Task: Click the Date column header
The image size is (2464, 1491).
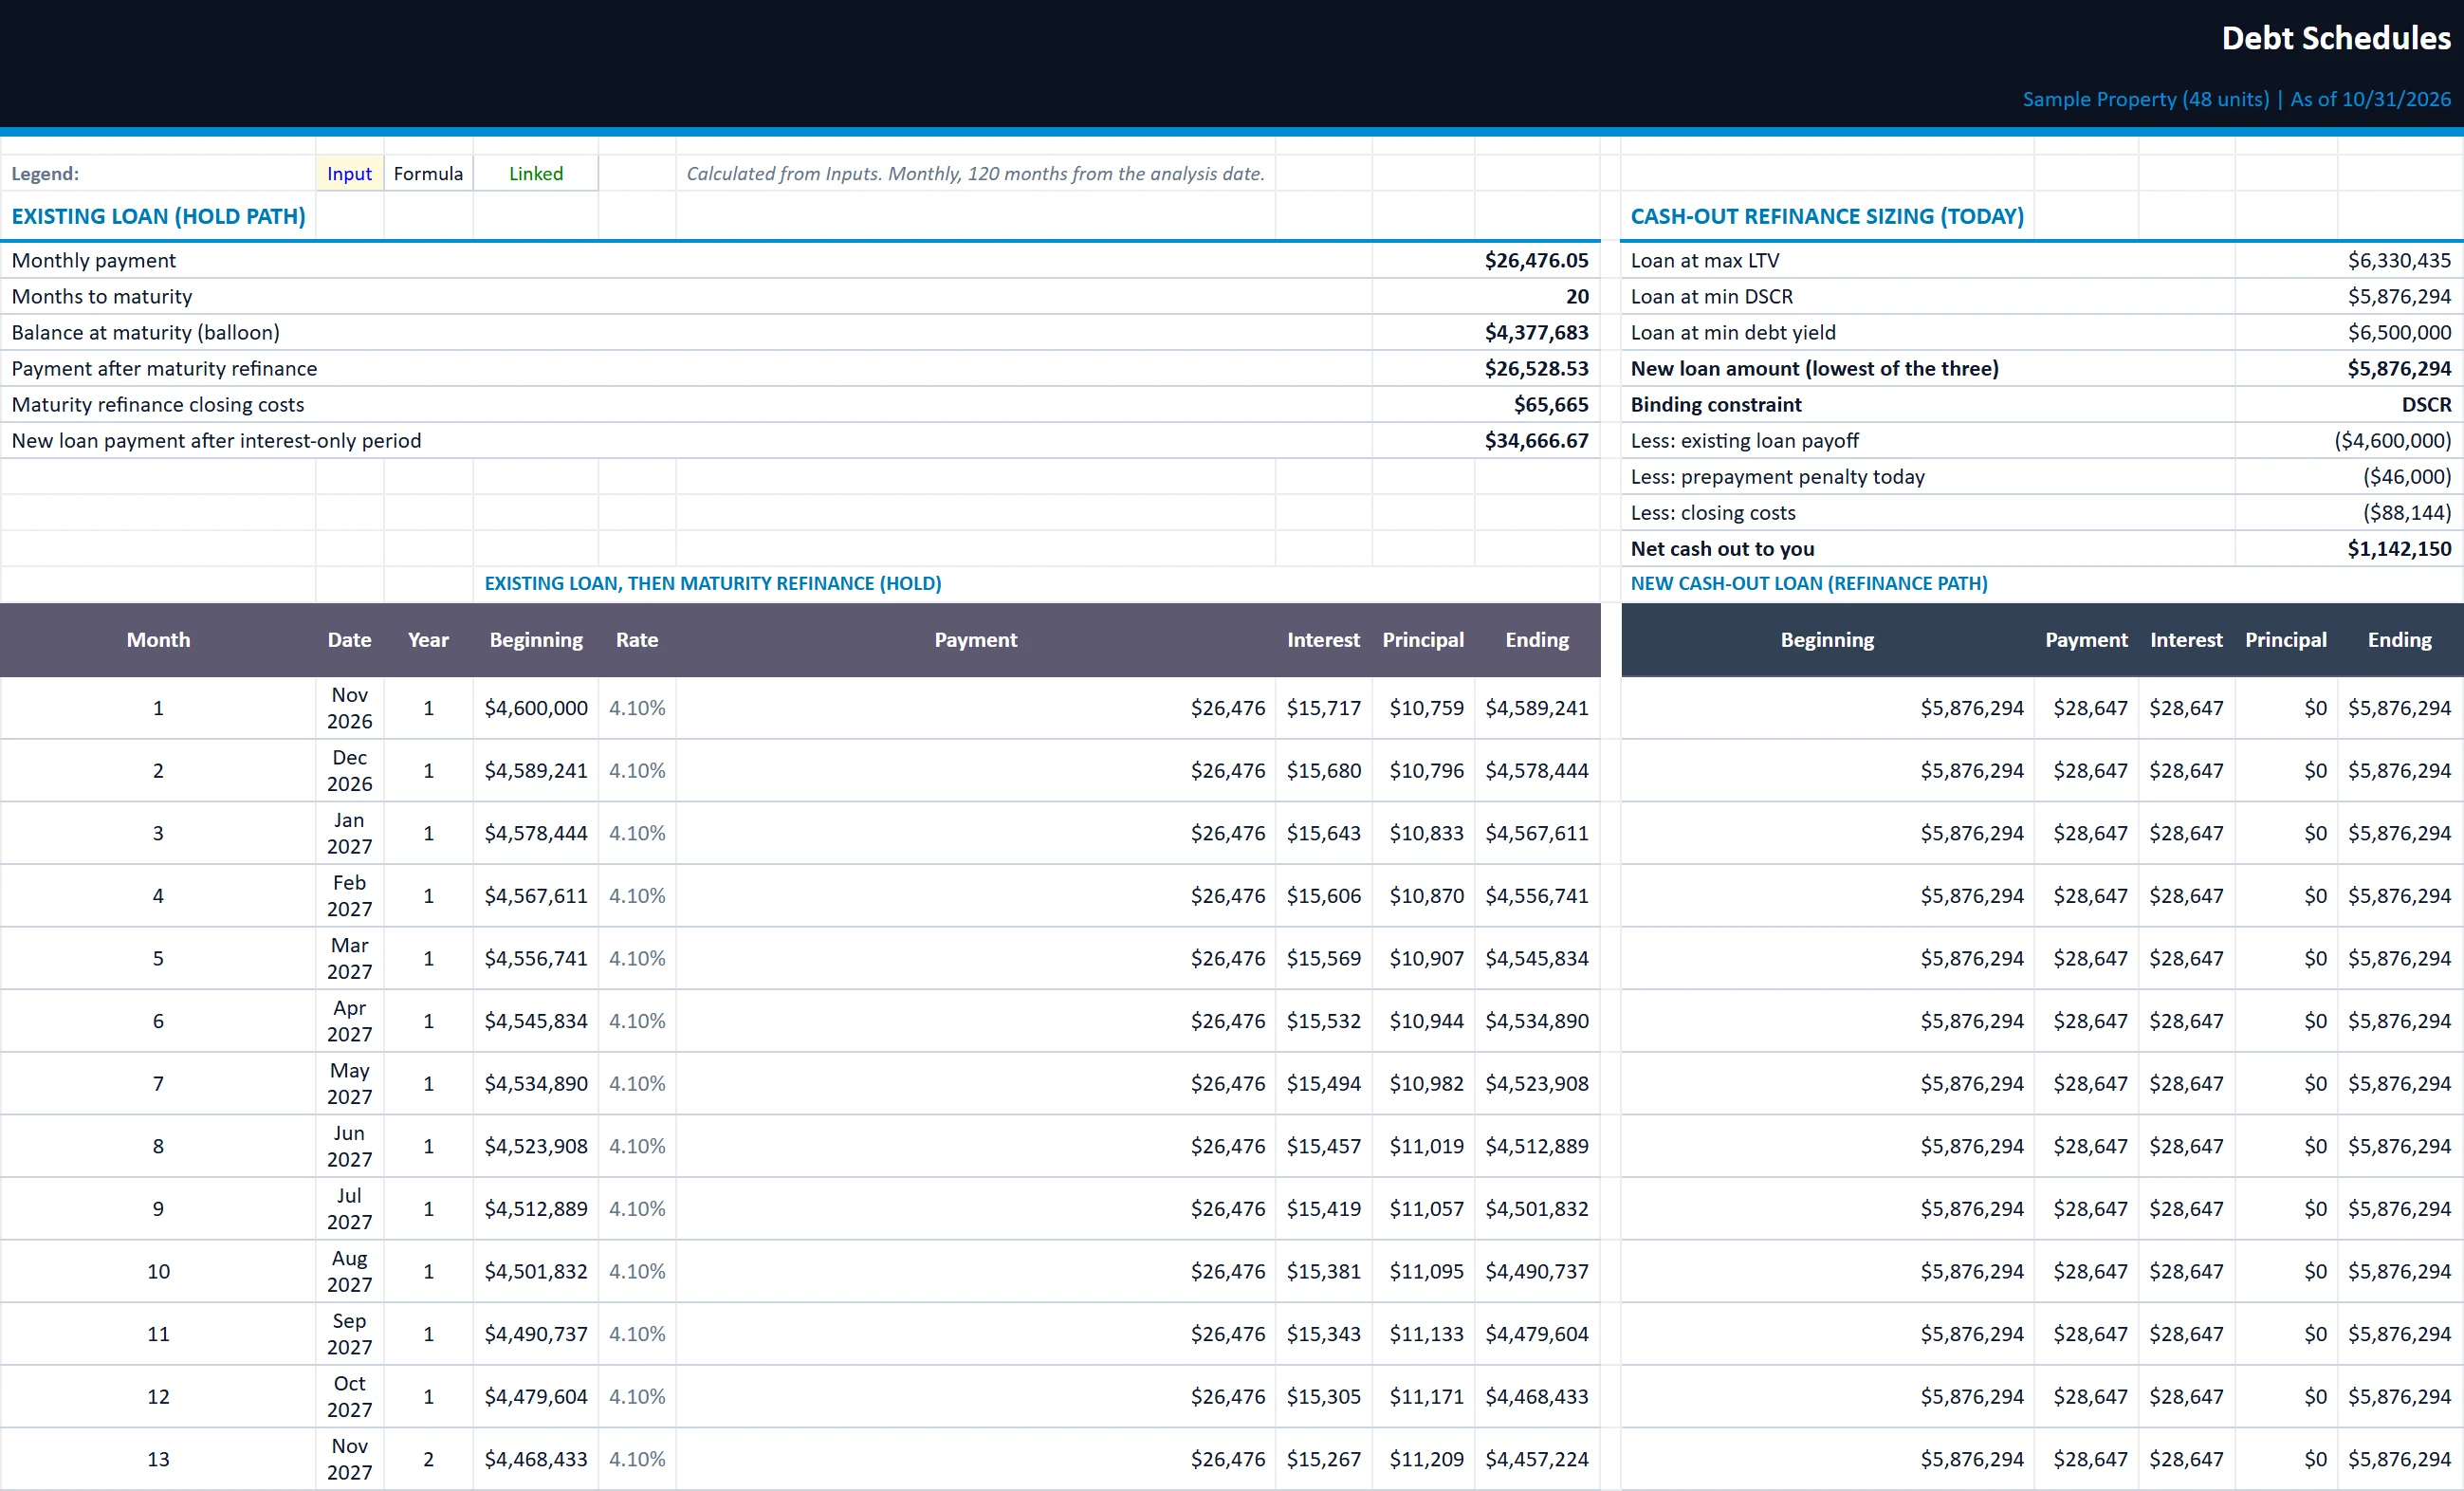Action: [x=349, y=640]
